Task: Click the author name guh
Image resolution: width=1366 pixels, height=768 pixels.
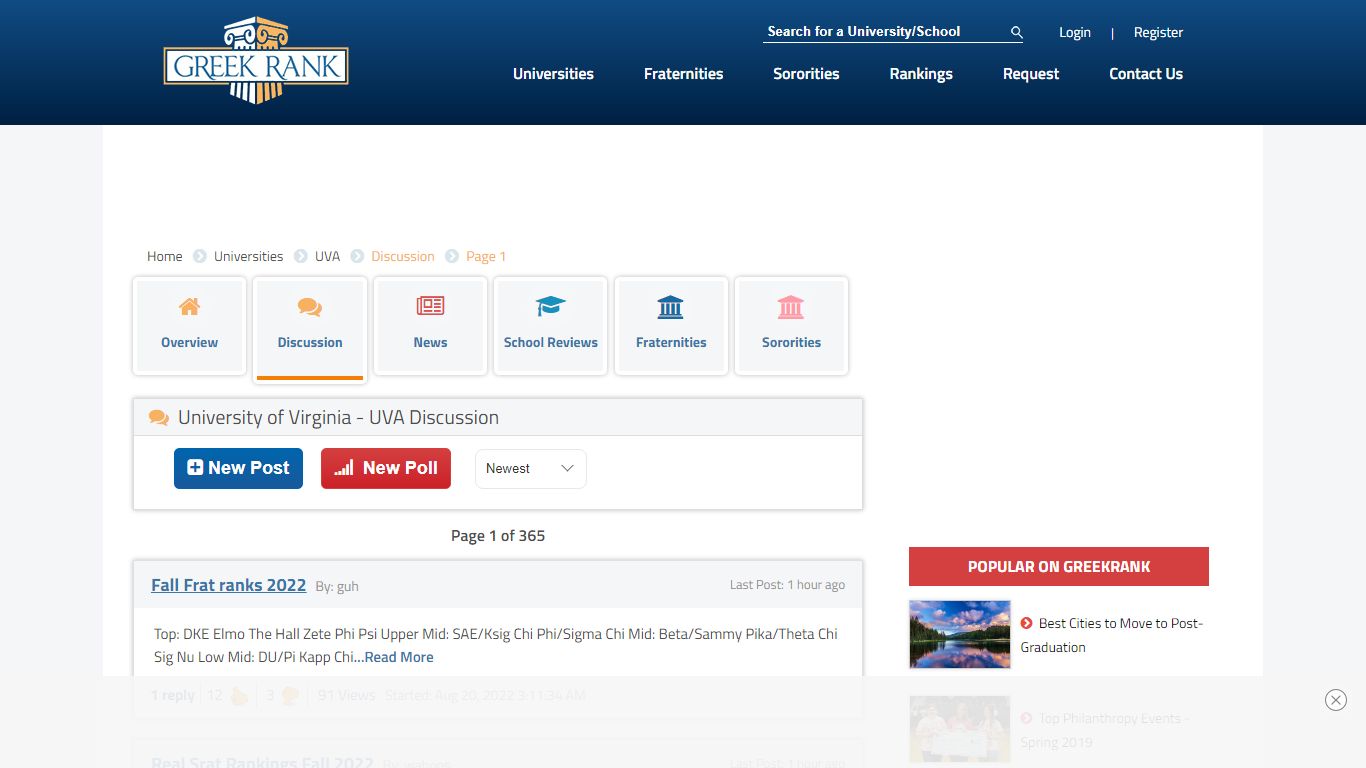Action: [347, 586]
